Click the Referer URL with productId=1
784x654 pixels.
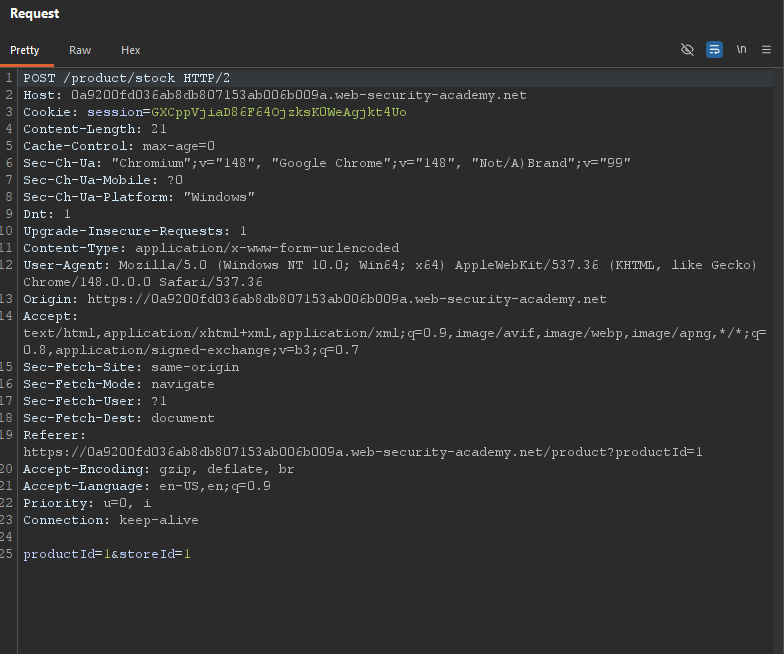[363, 452]
